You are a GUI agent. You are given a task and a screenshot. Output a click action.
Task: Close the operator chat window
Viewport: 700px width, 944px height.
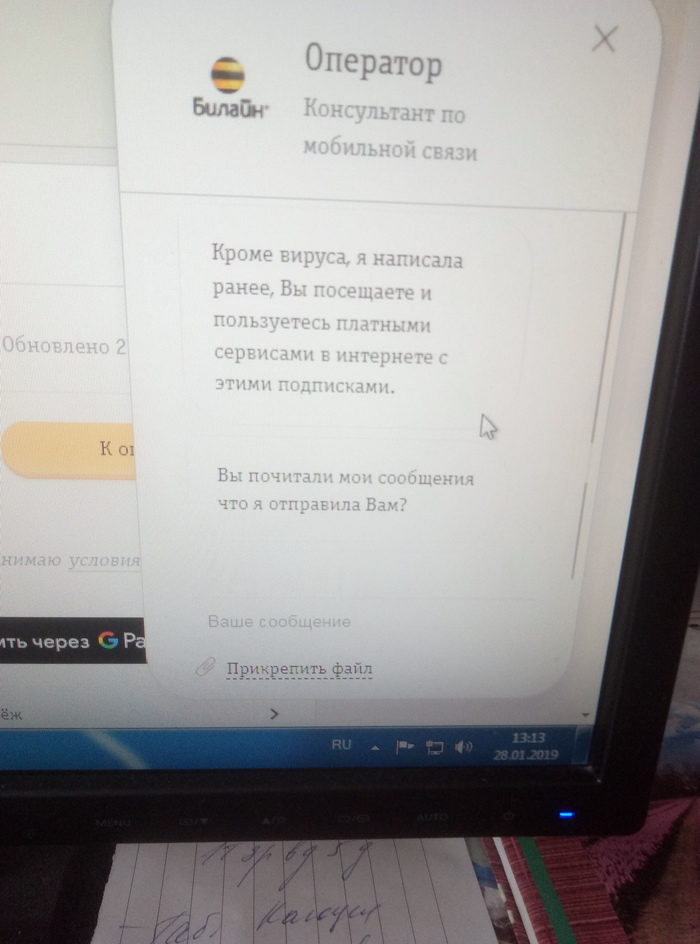pyautogui.click(x=605, y=39)
